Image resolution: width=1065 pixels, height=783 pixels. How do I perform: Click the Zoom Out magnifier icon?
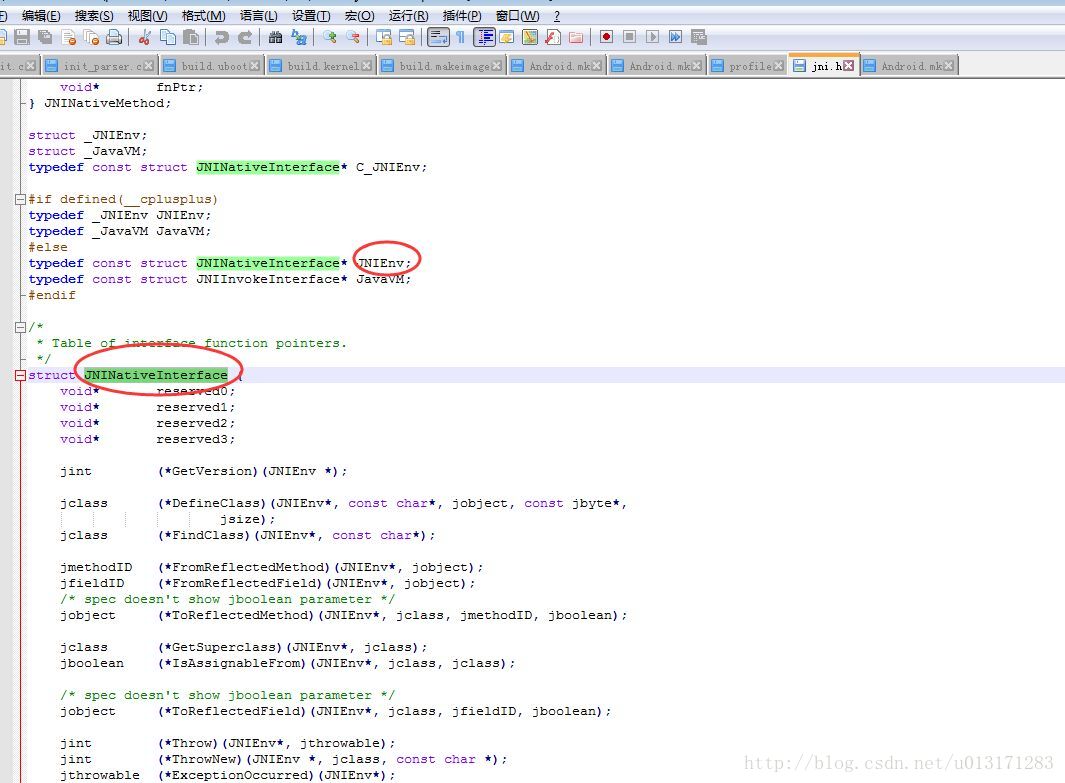tap(353, 37)
